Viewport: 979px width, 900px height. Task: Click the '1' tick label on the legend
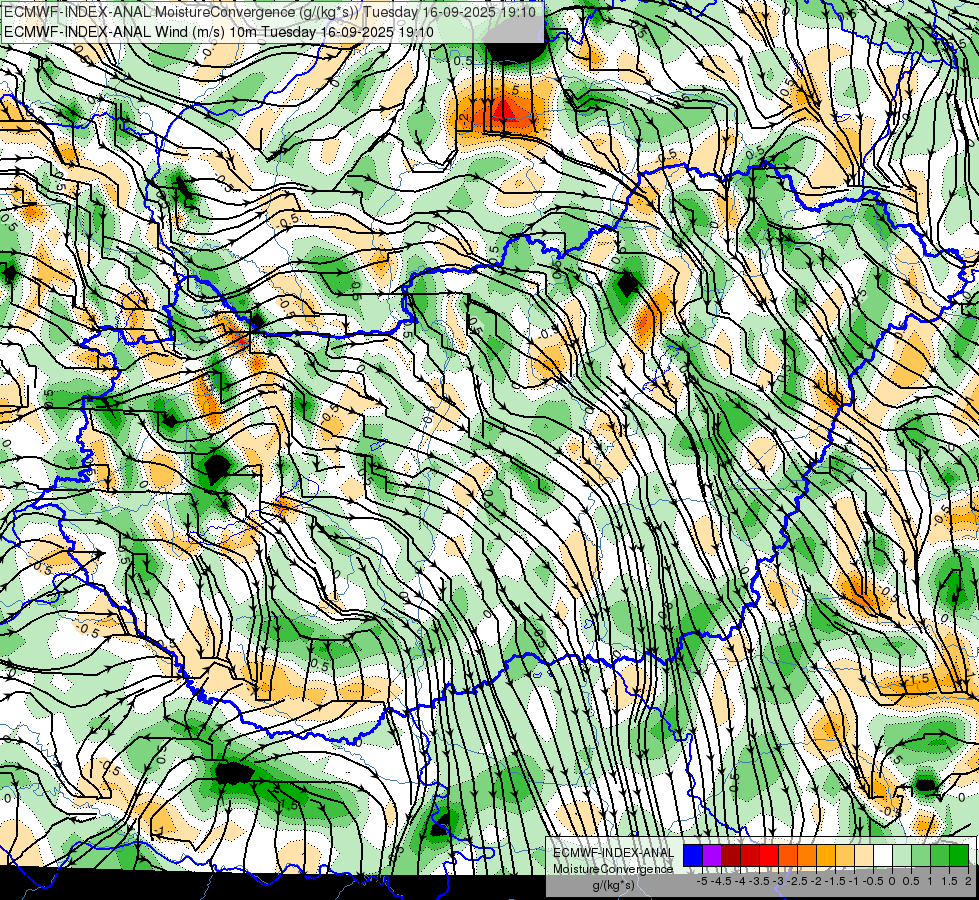930,881
